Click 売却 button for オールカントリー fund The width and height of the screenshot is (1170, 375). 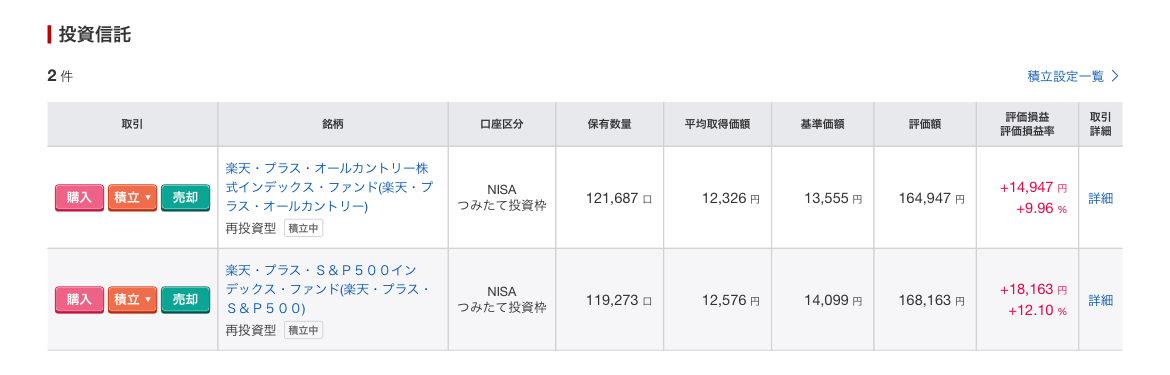pyautogui.click(x=186, y=198)
